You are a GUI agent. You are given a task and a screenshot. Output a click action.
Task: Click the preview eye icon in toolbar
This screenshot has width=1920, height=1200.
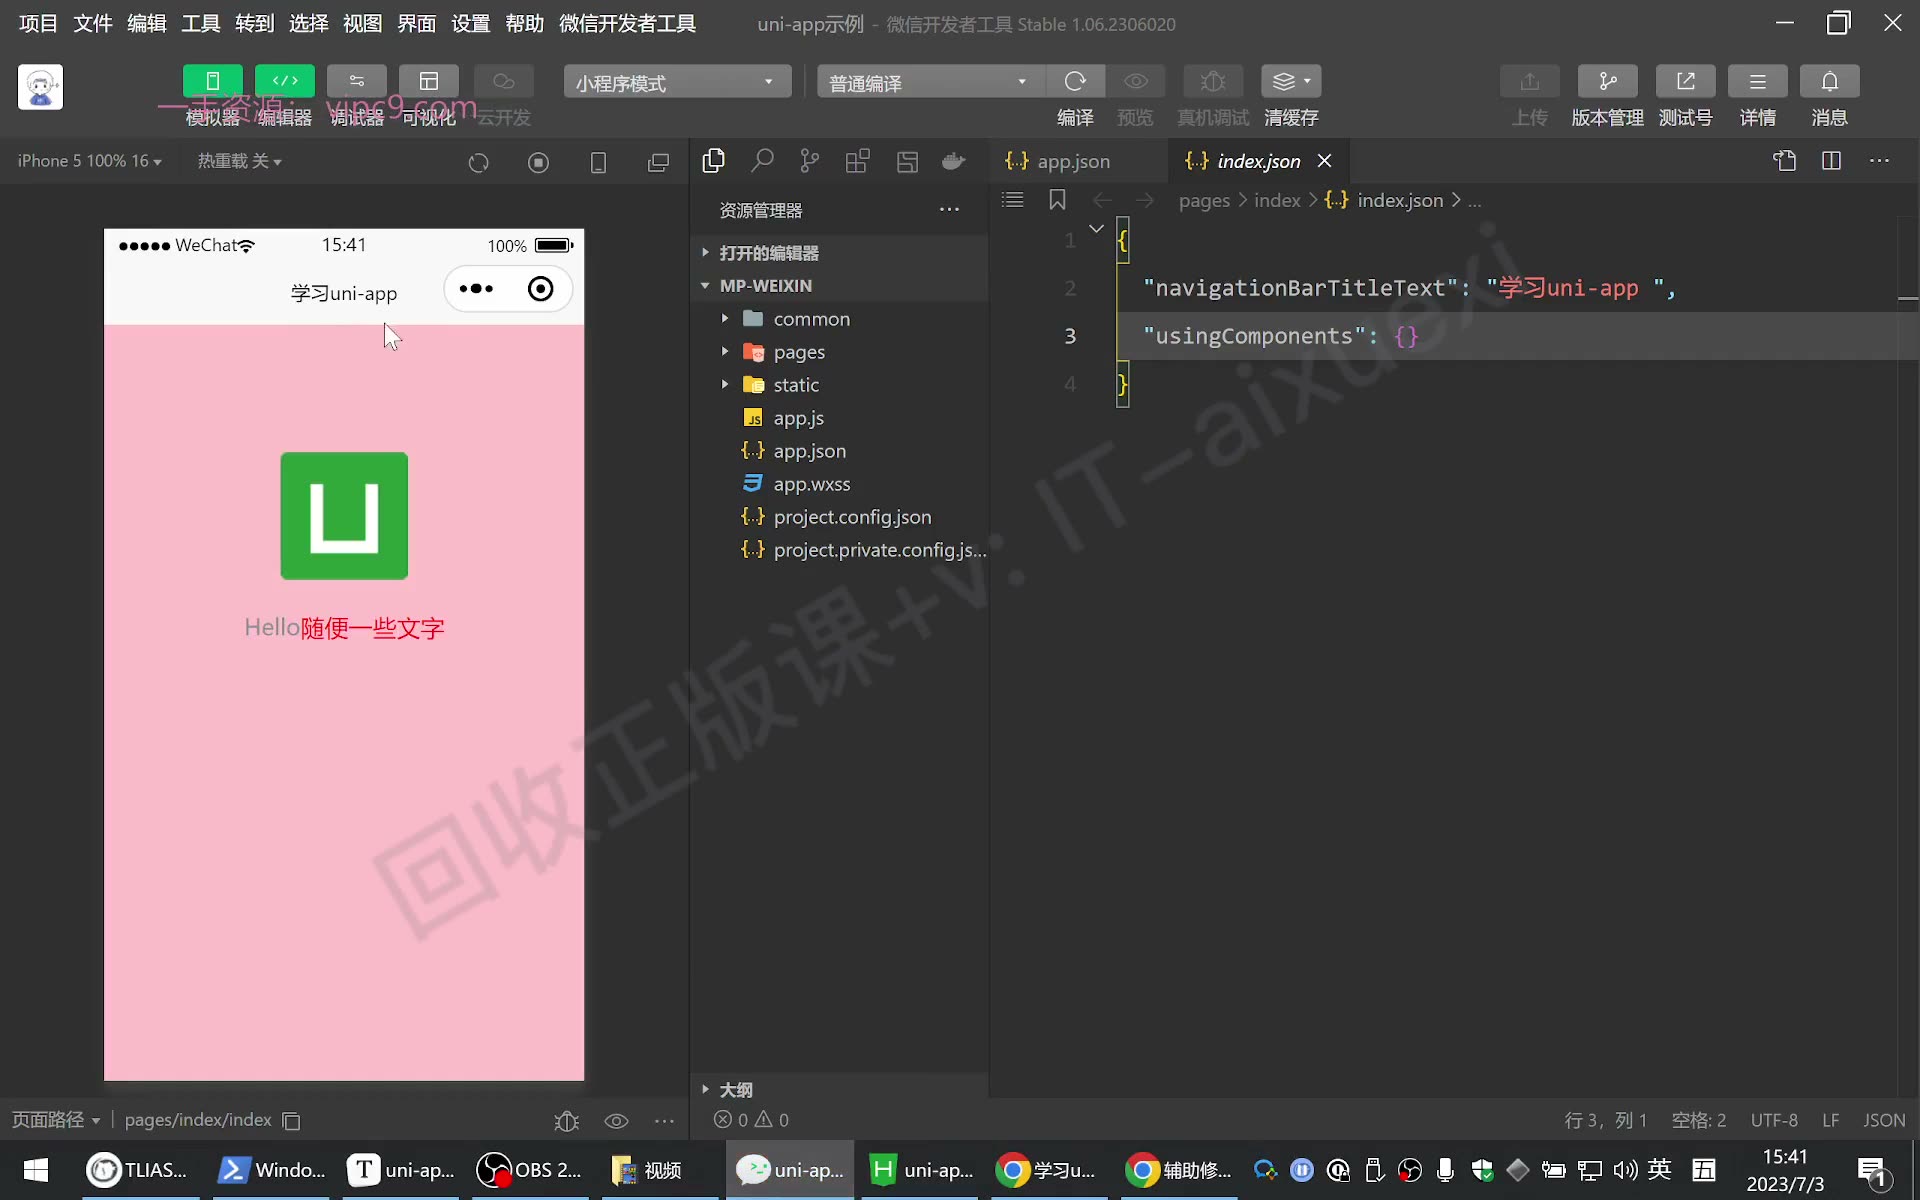pyautogui.click(x=1136, y=81)
